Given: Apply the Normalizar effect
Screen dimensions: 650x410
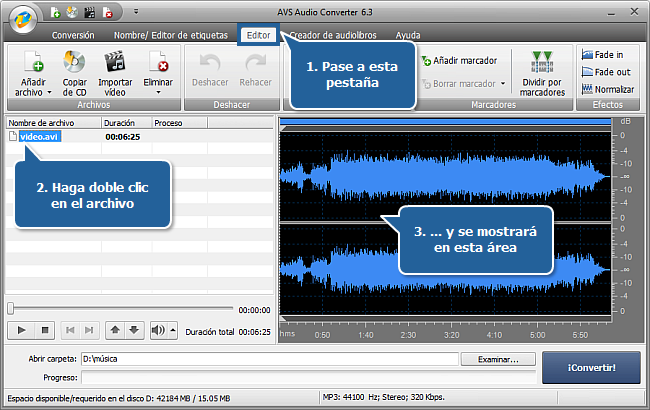Looking at the screenshot, I should point(607,89).
